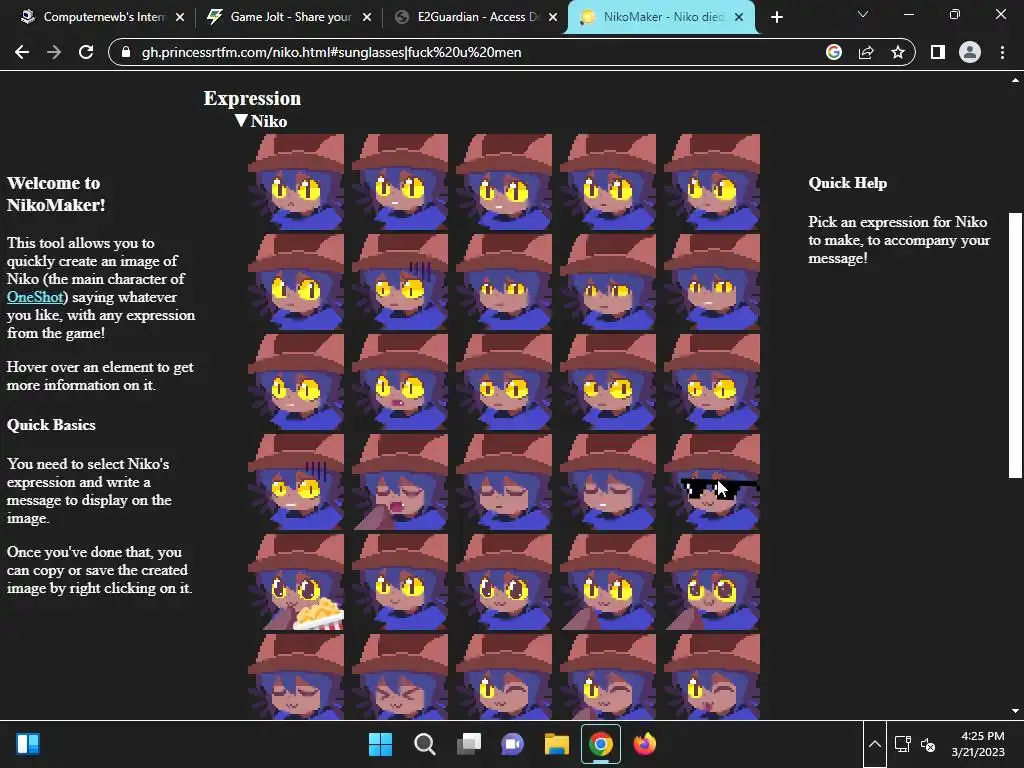Open a new browser tab
1024x768 pixels.
776,18
